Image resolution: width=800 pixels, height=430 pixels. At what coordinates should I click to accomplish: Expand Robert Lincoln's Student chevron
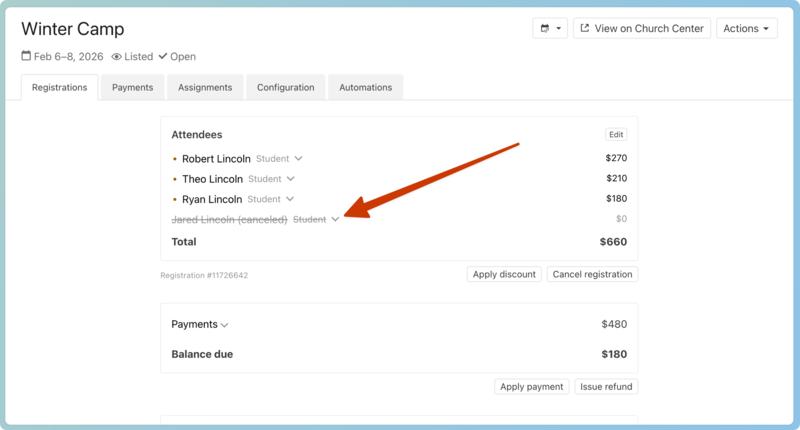298,159
